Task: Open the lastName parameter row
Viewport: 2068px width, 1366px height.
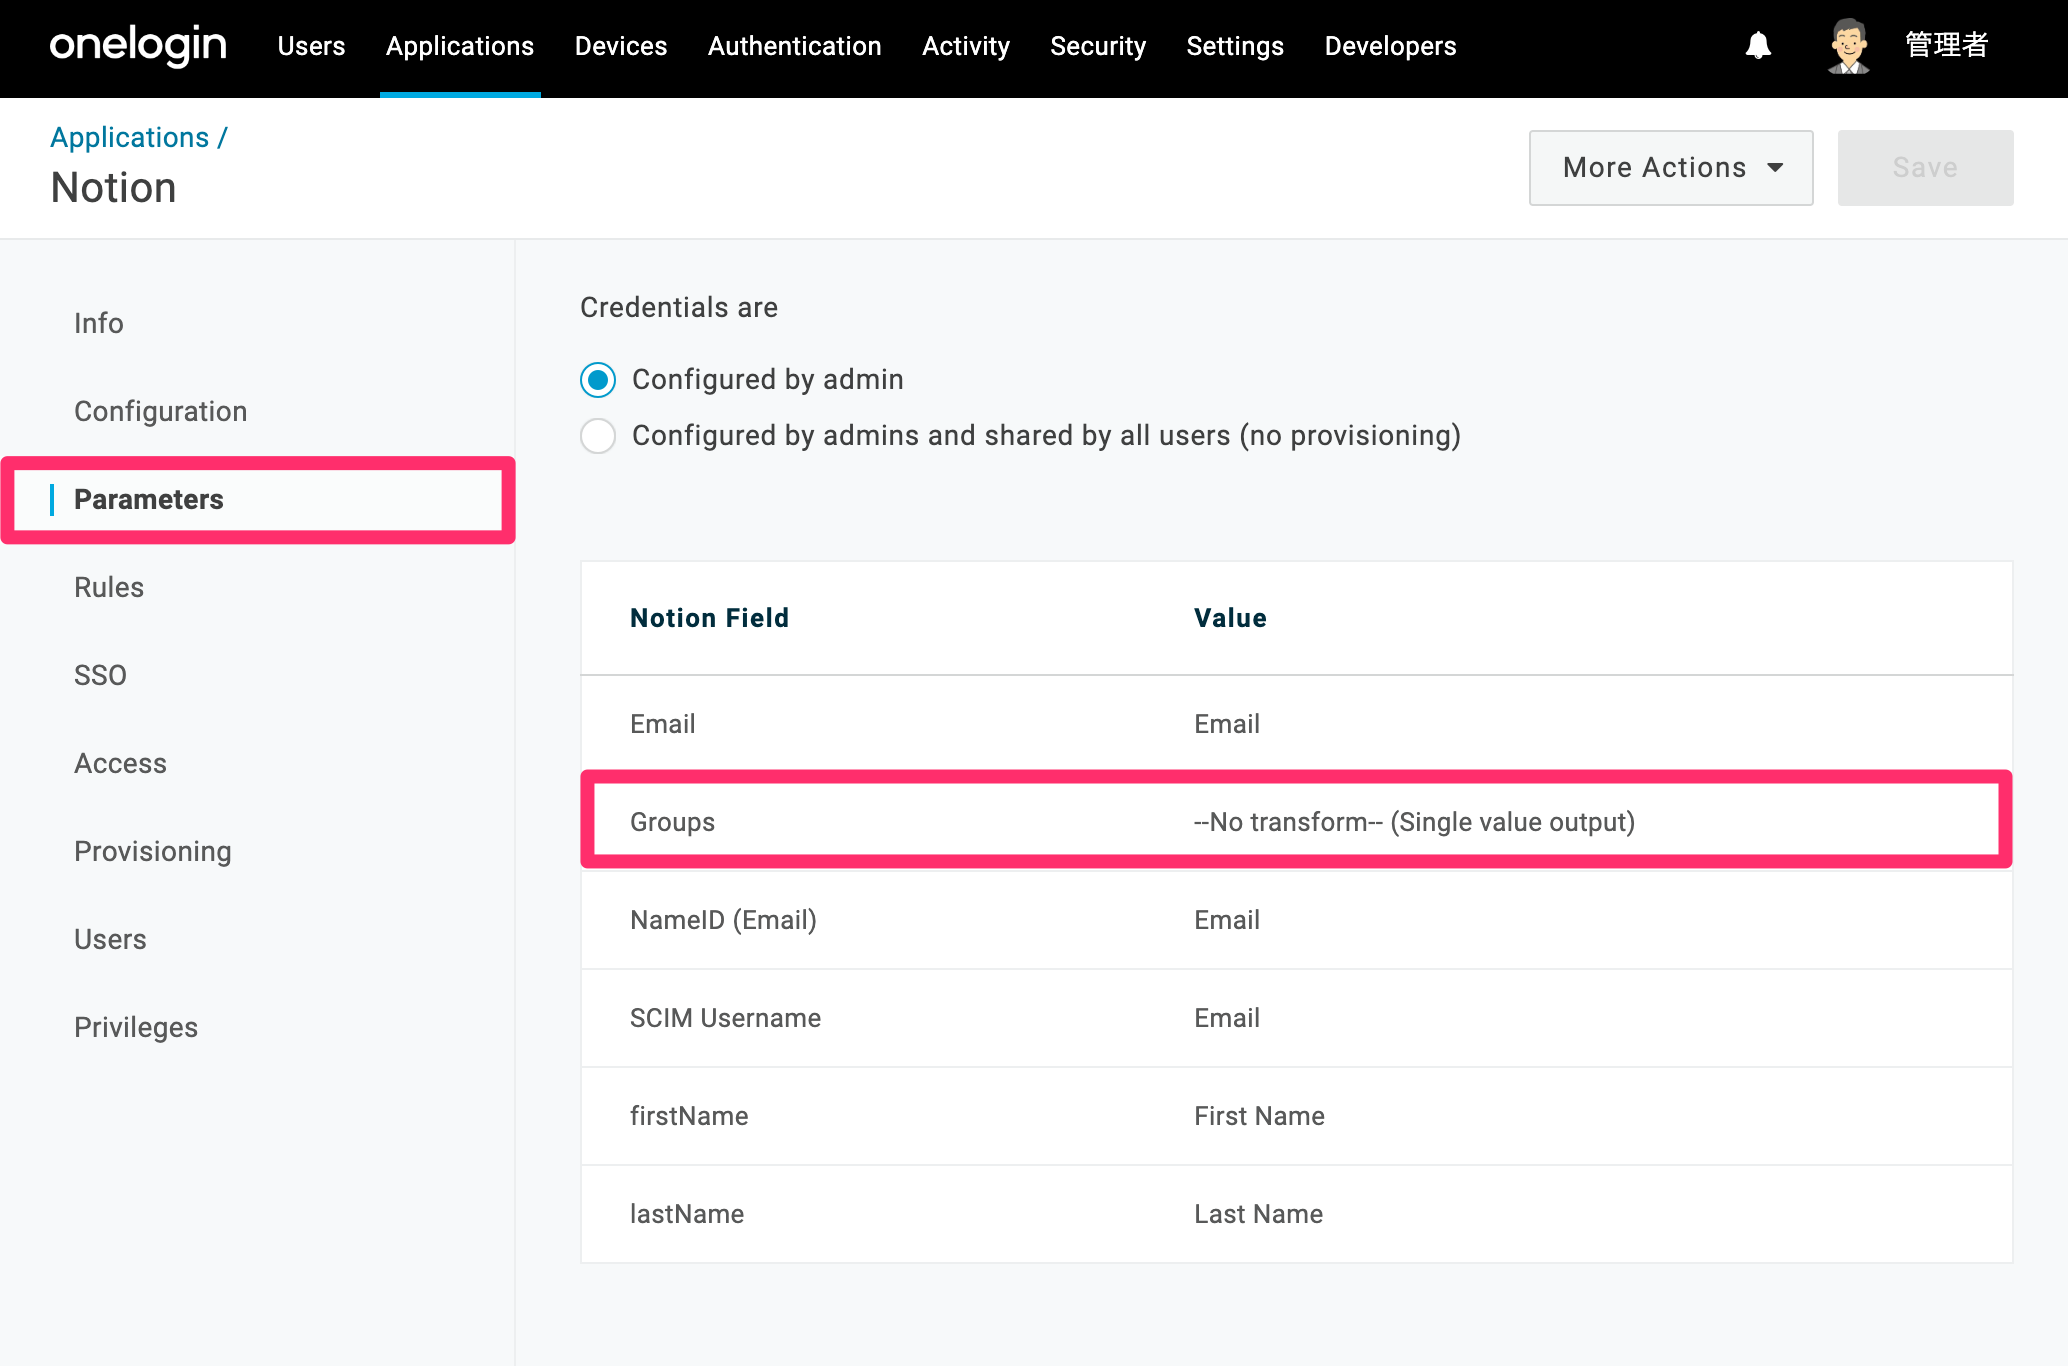Action: pyautogui.click(x=1296, y=1214)
